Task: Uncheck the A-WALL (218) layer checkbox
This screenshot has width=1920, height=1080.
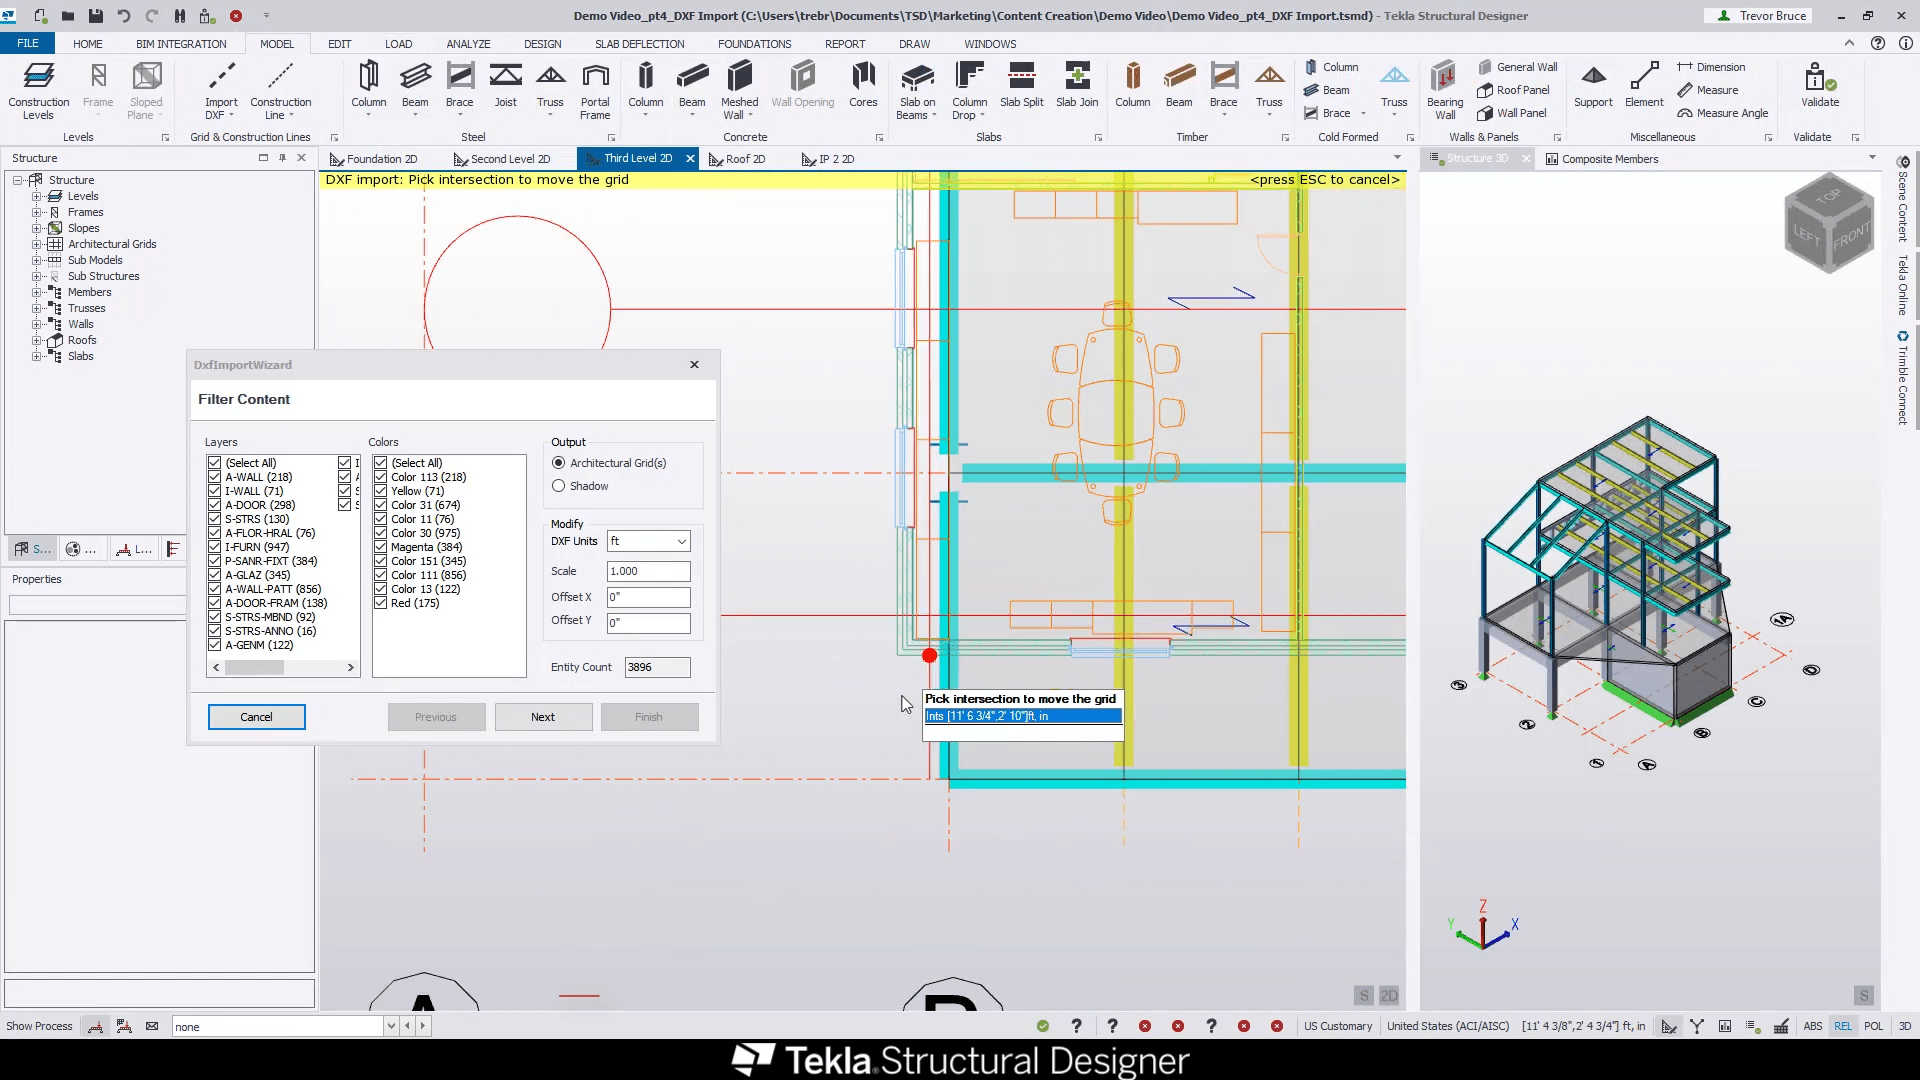Action: pyautogui.click(x=215, y=477)
